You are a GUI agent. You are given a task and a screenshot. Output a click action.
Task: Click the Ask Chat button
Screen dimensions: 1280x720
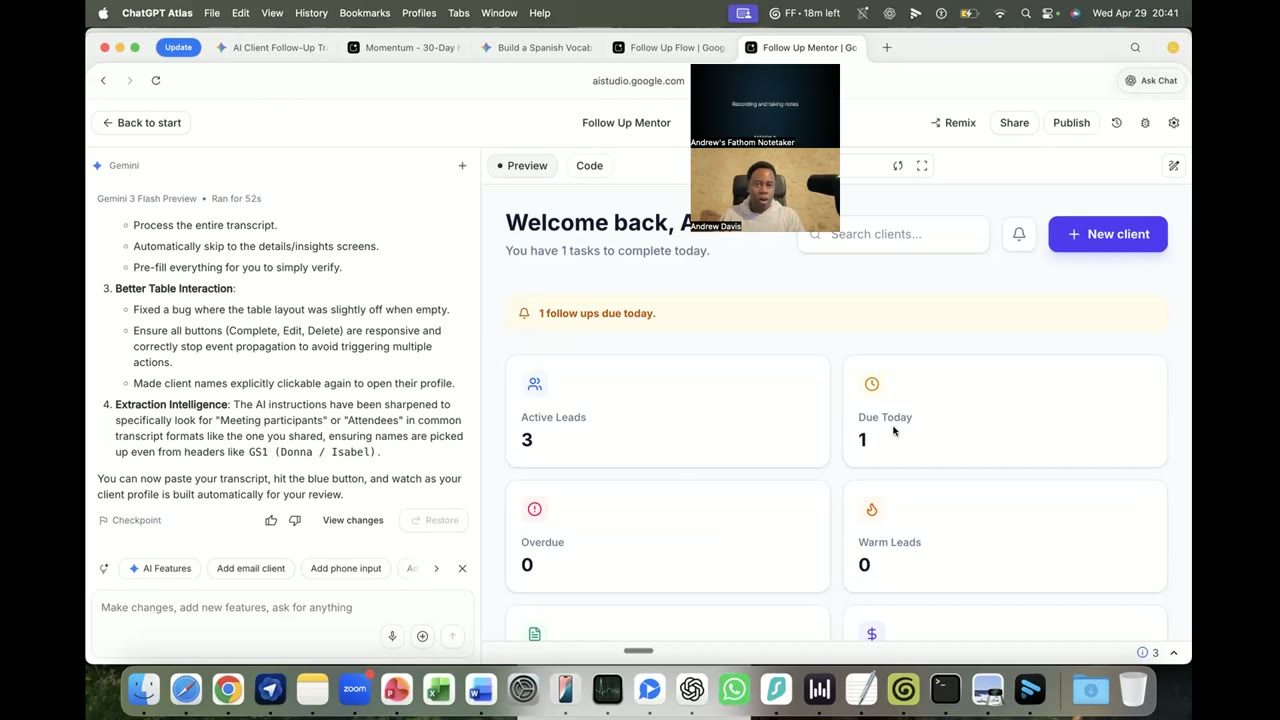(x=1150, y=80)
